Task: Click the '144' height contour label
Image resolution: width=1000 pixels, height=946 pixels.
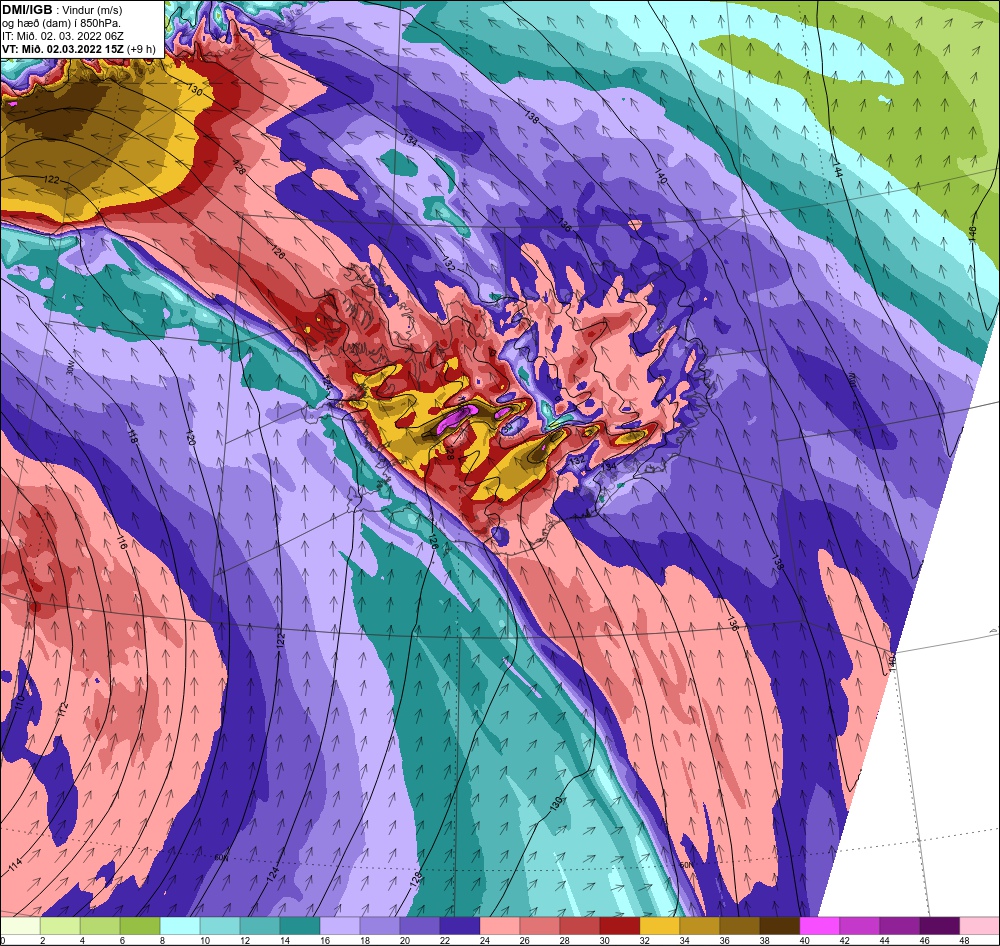Action: pyautogui.click(x=837, y=168)
